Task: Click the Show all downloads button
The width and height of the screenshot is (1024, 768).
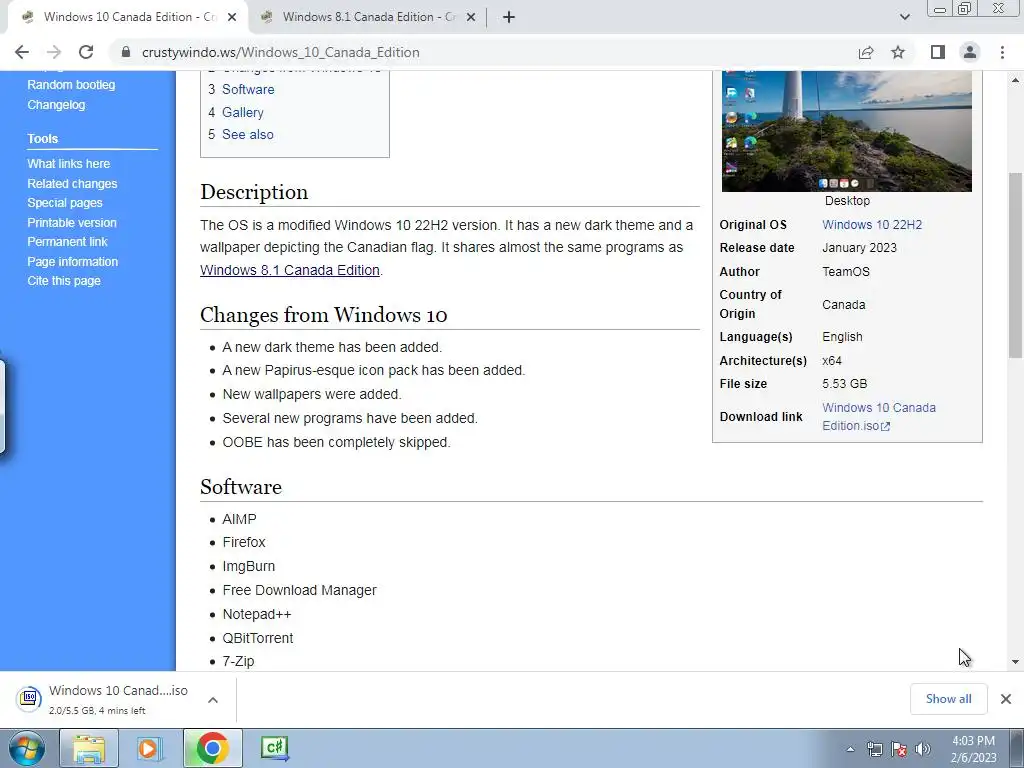Action: [948, 699]
